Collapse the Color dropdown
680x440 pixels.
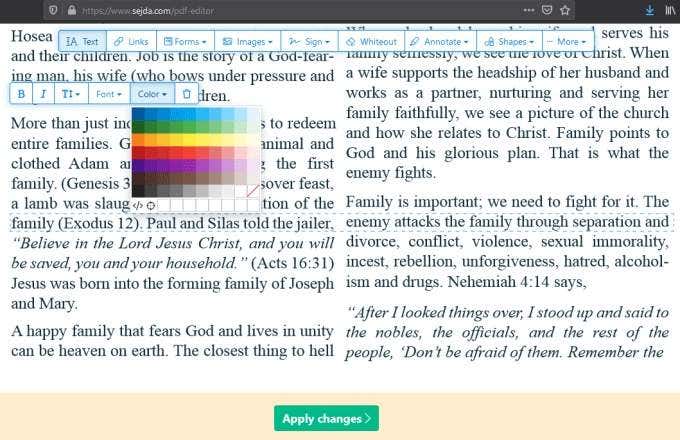(x=152, y=94)
